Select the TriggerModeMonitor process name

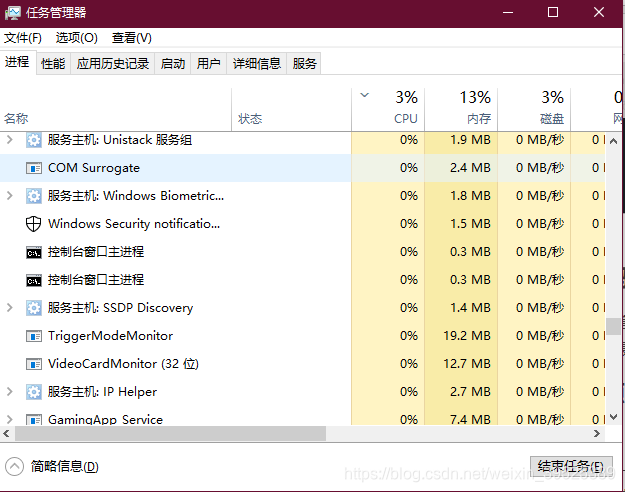coord(110,336)
